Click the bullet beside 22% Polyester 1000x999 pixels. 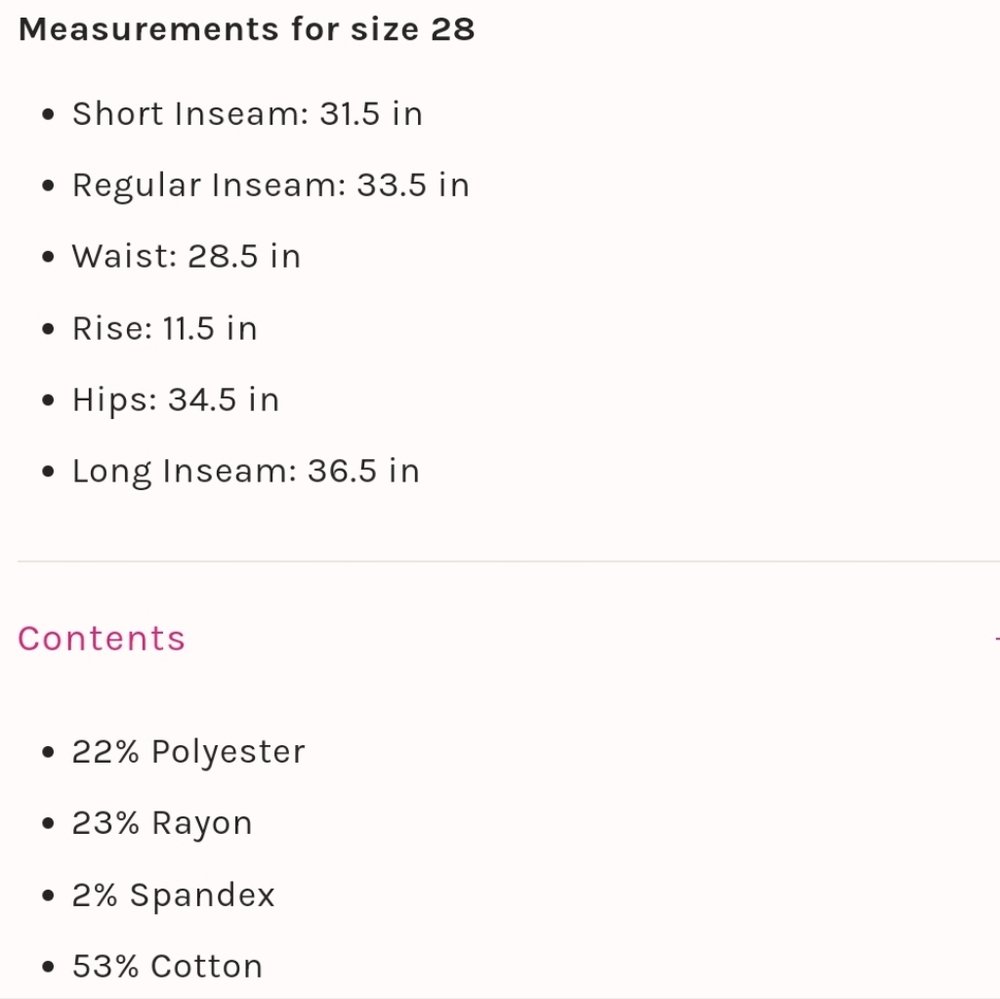[x=48, y=752]
